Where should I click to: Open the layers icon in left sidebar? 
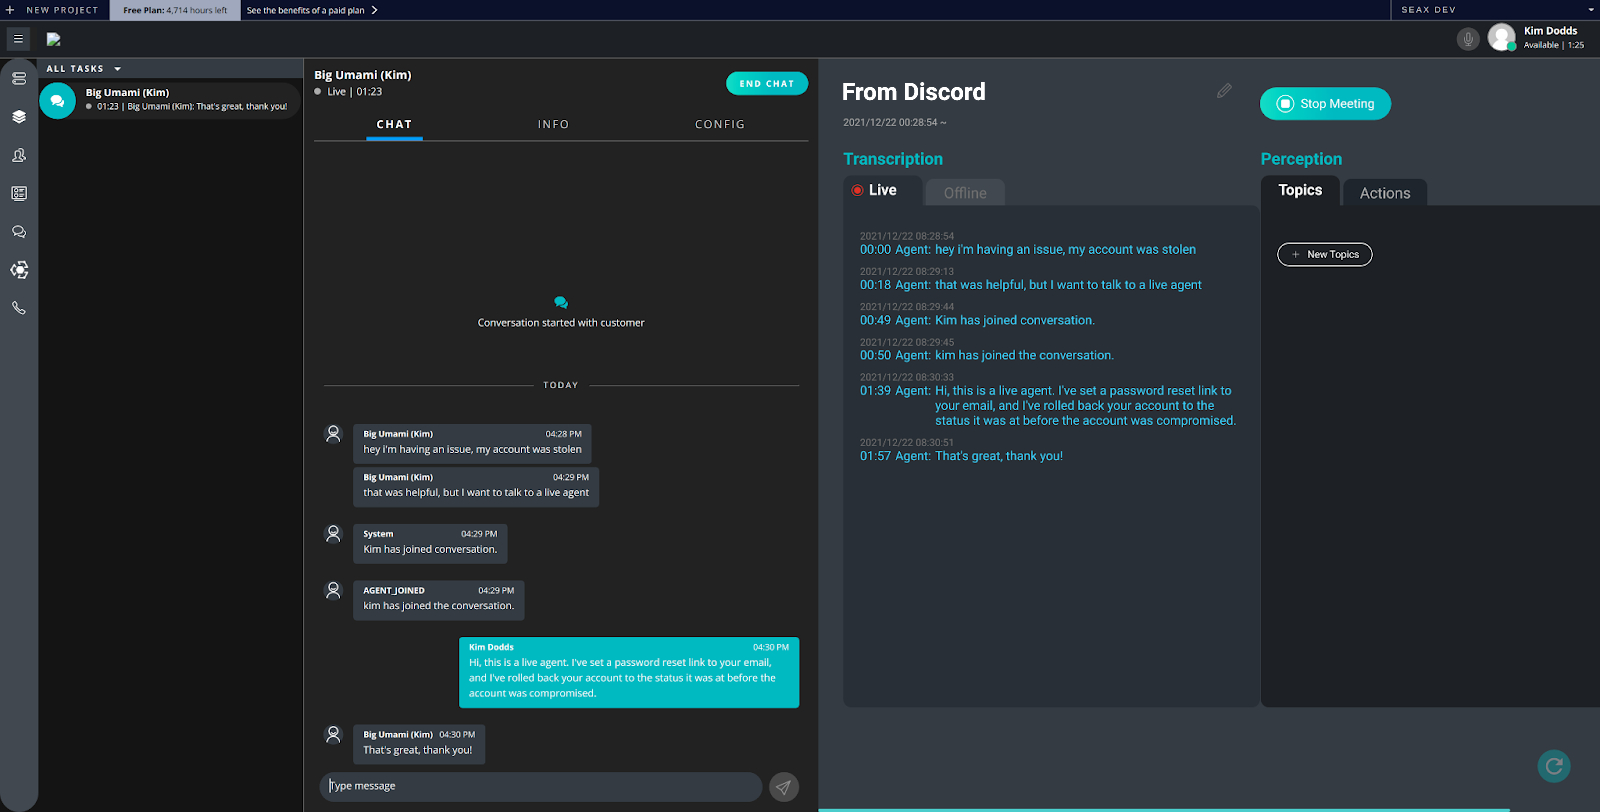point(19,117)
